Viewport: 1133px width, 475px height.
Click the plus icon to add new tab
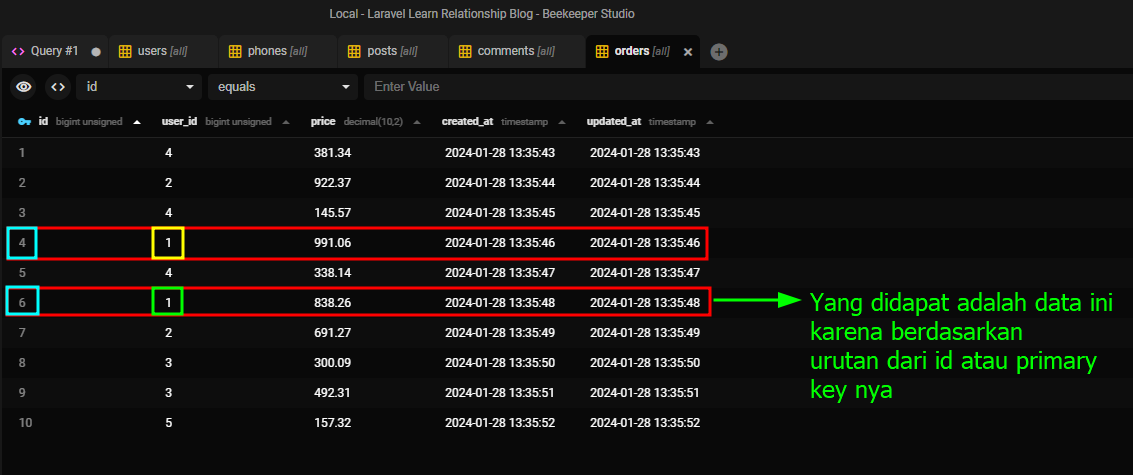click(719, 52)
